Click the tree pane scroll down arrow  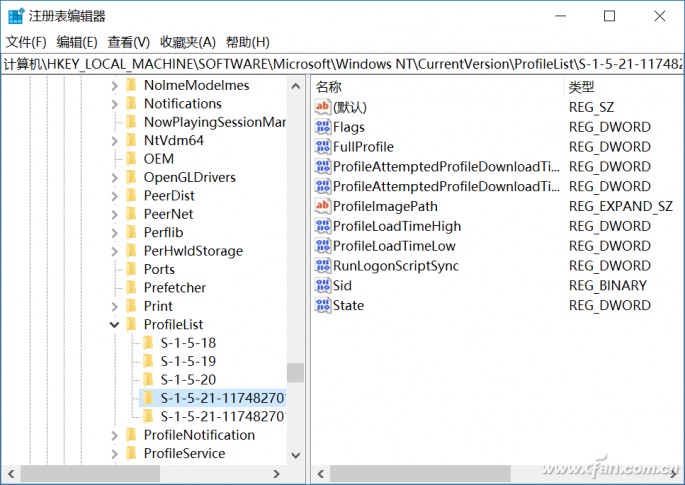pos(296,456)
